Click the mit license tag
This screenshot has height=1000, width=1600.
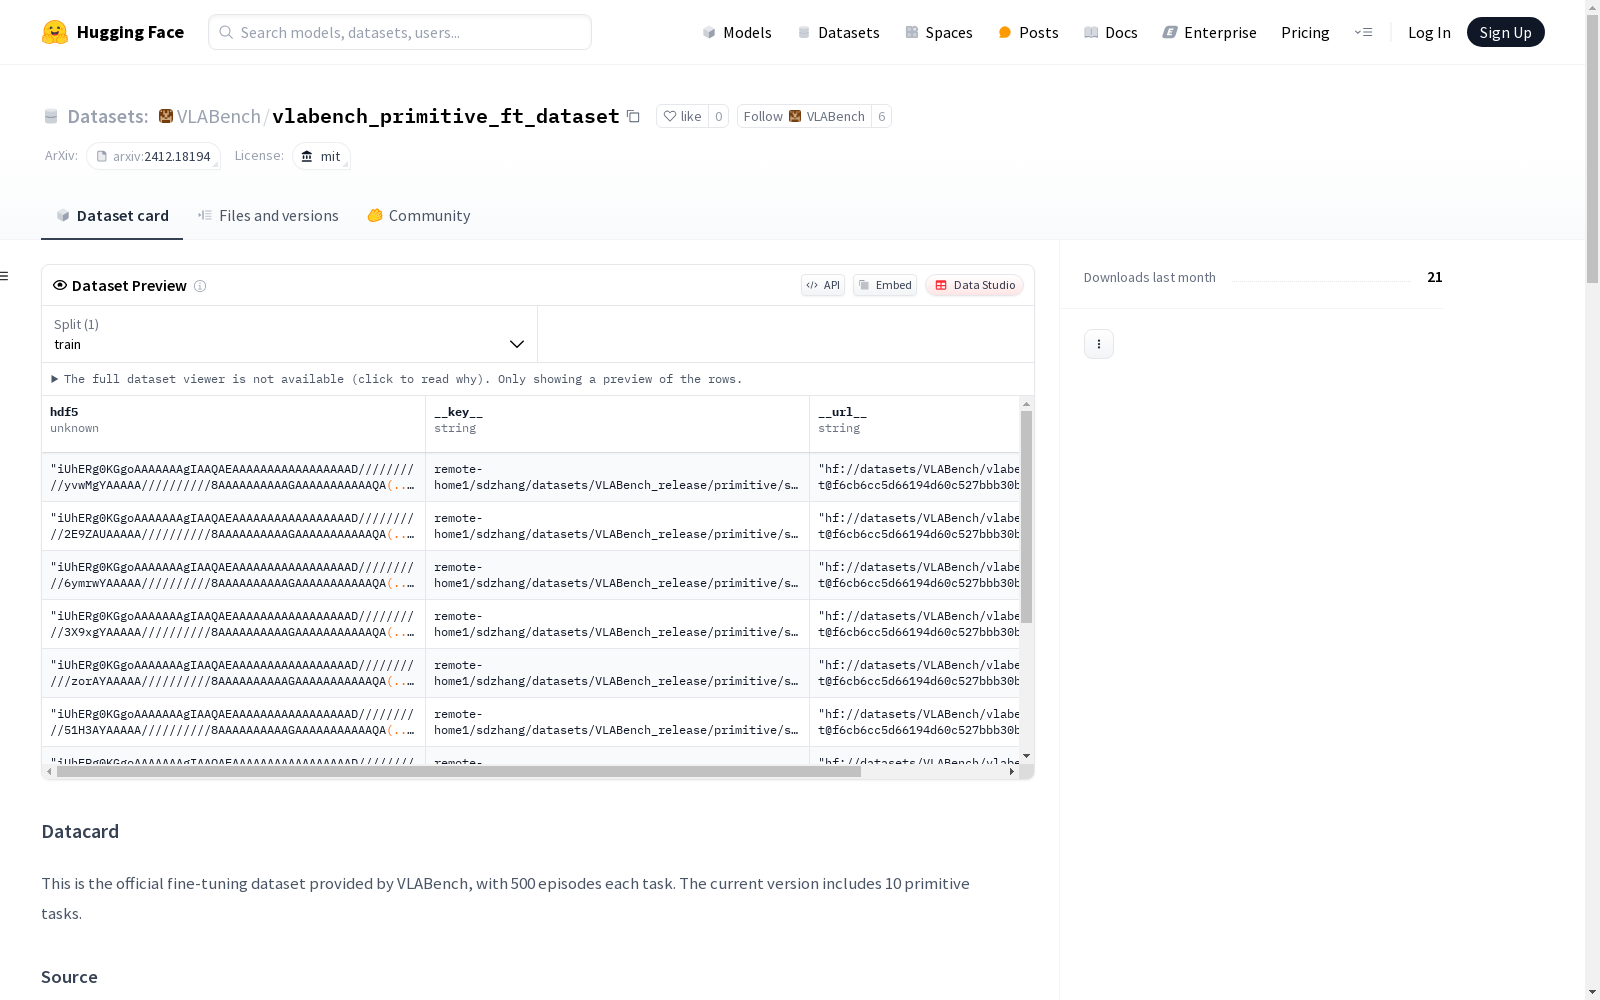321,156
